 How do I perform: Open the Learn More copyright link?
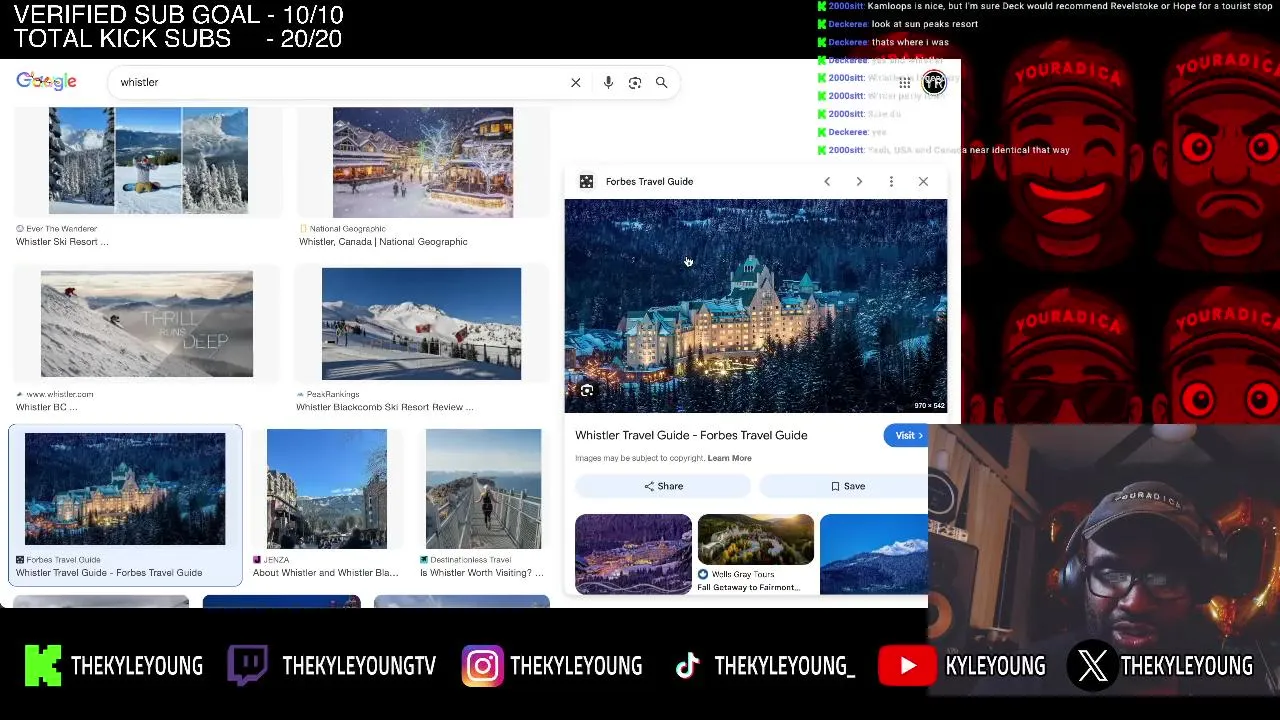coord(729,458)
